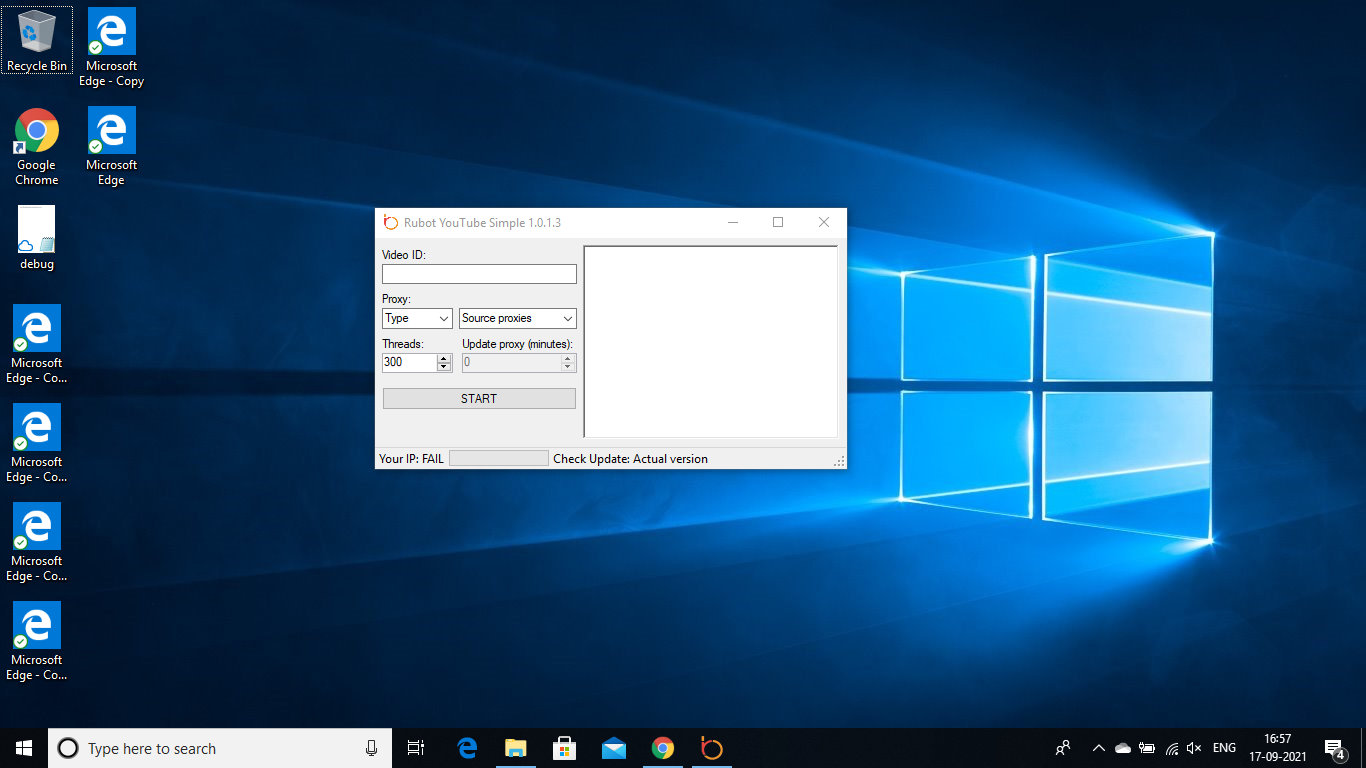Open Google Chrome from the taskbar

662,748
